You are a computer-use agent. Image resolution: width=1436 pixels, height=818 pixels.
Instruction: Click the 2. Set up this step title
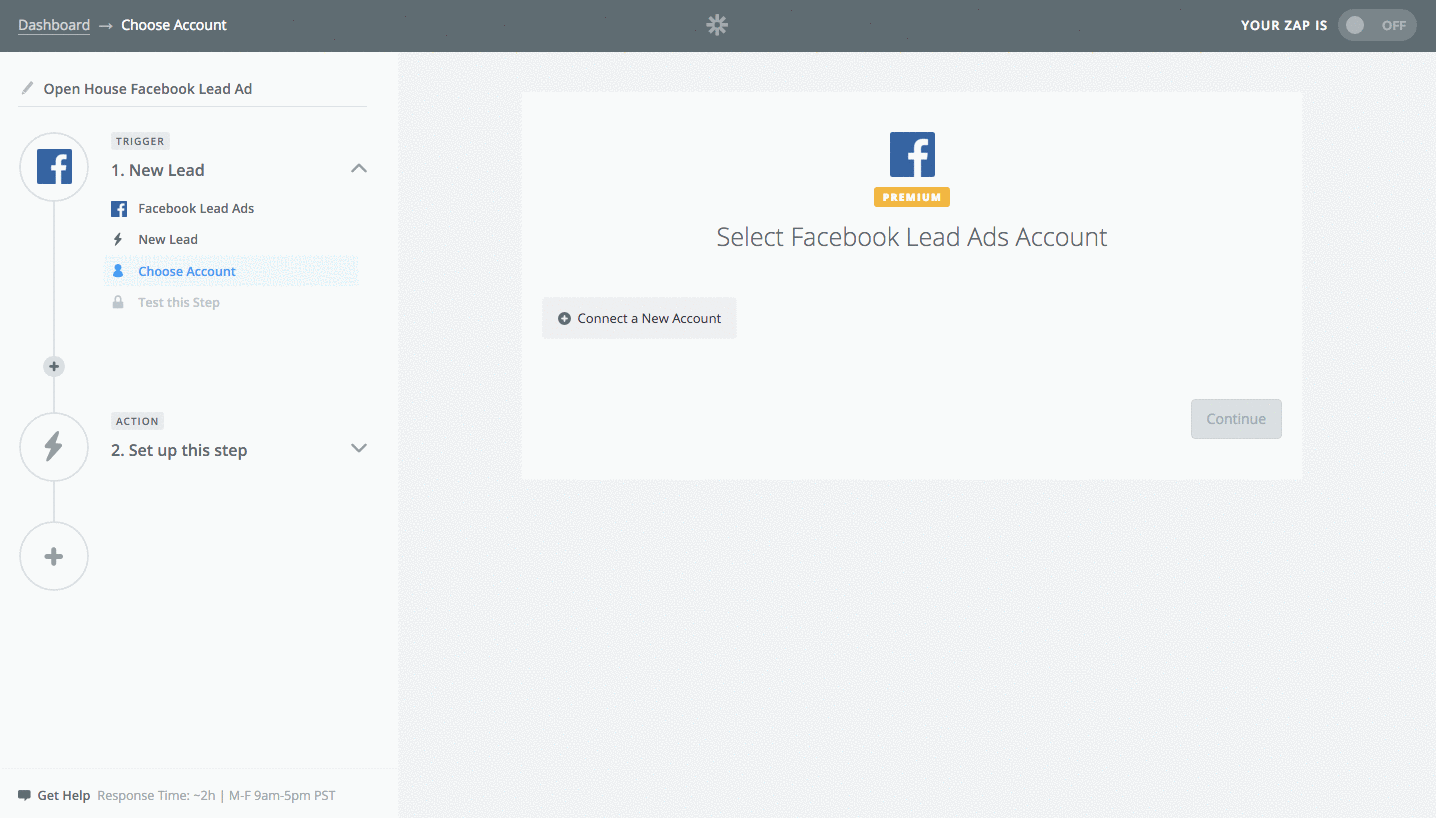(179, 450)
